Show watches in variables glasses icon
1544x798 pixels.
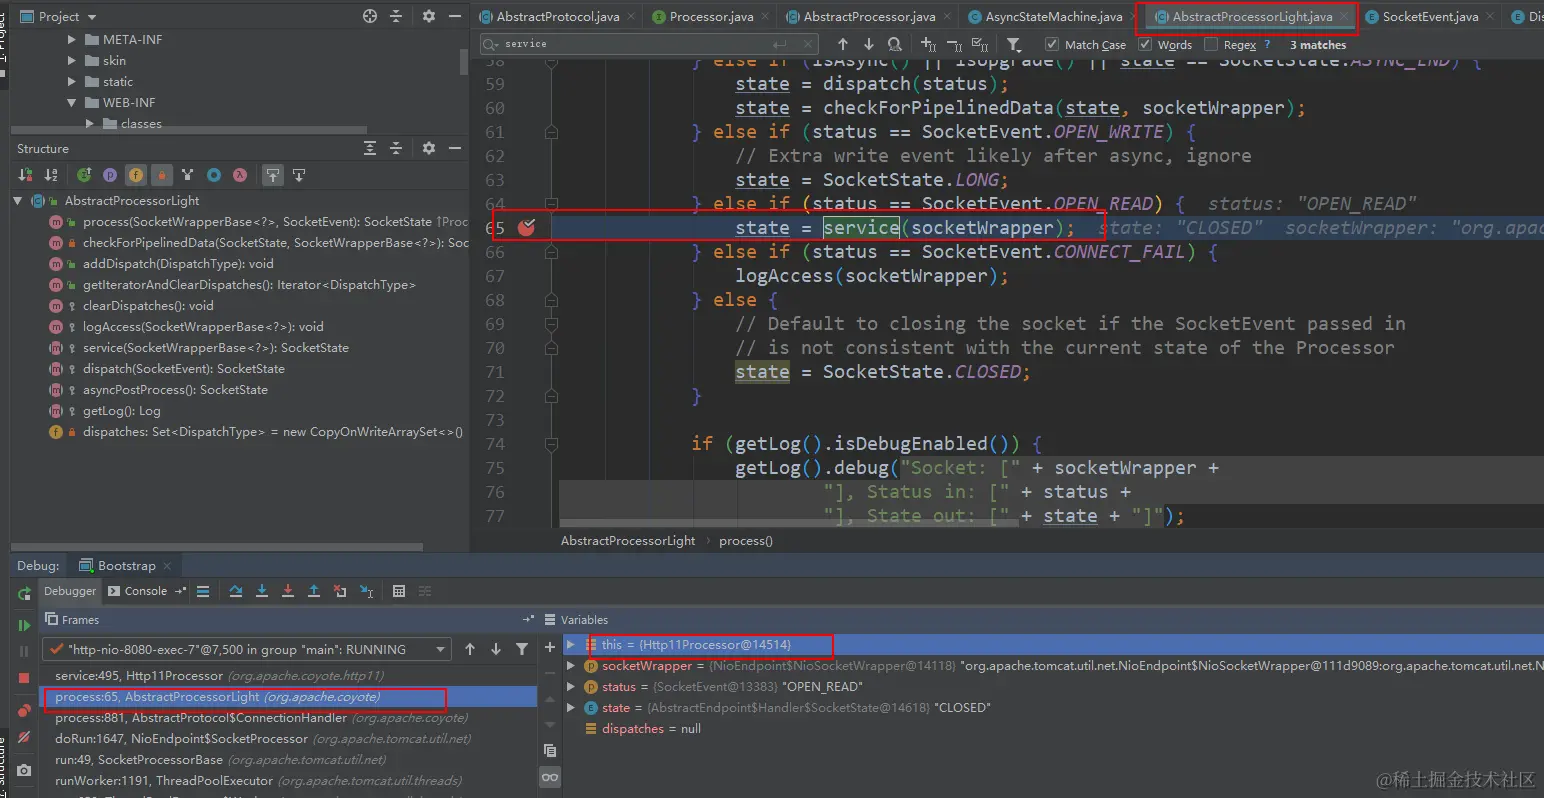pos(549,777)
